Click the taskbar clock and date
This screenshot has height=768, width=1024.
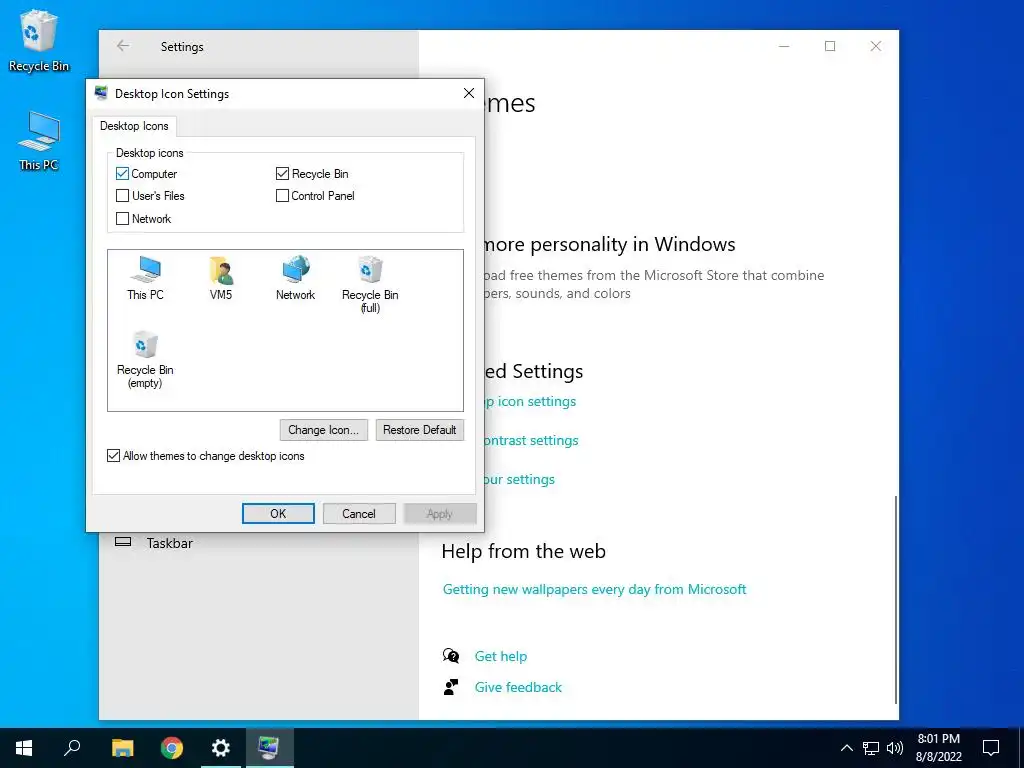(x=938, y=748)
